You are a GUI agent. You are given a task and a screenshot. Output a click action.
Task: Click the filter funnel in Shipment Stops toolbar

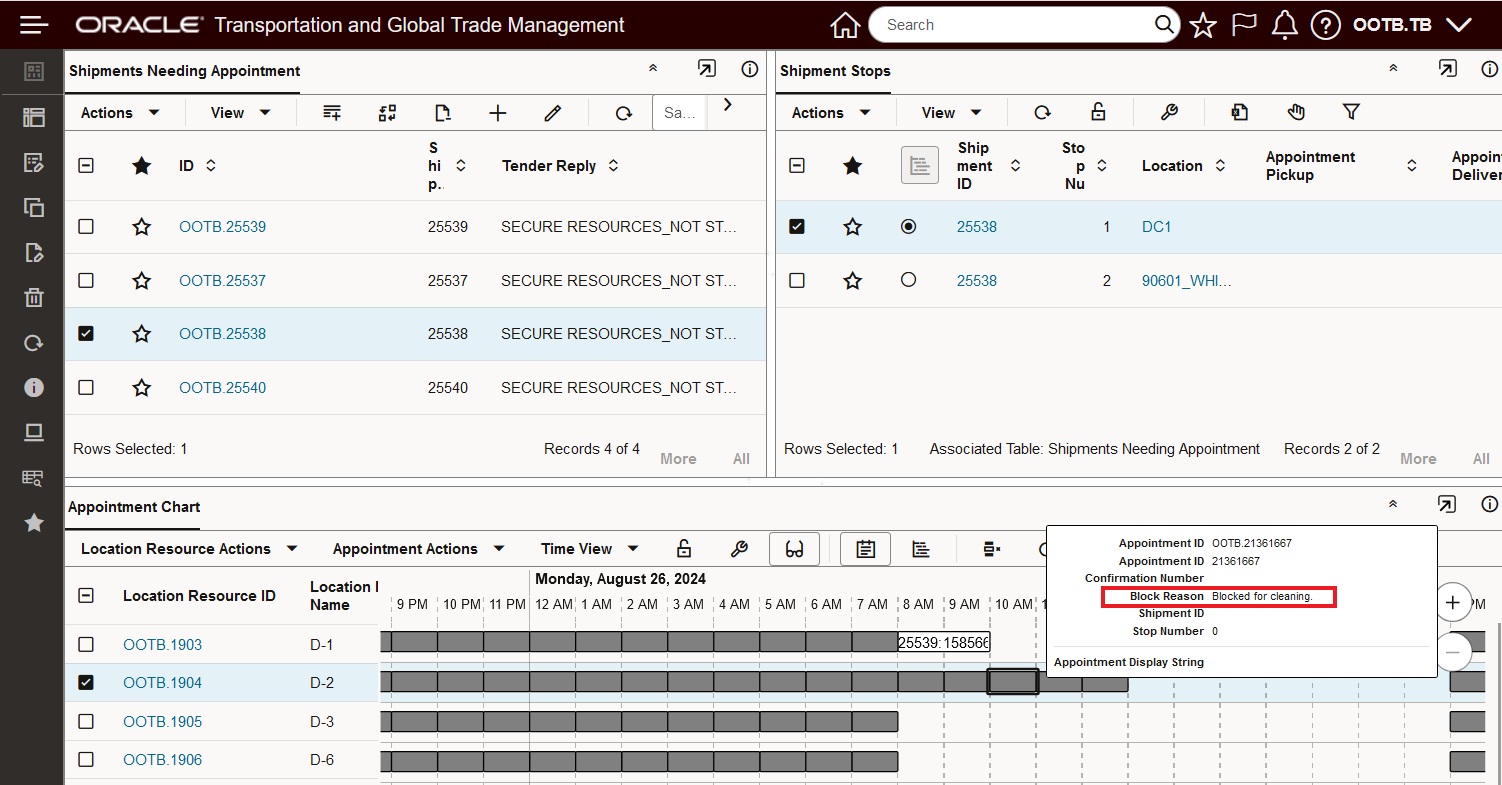coord(1351,112)
